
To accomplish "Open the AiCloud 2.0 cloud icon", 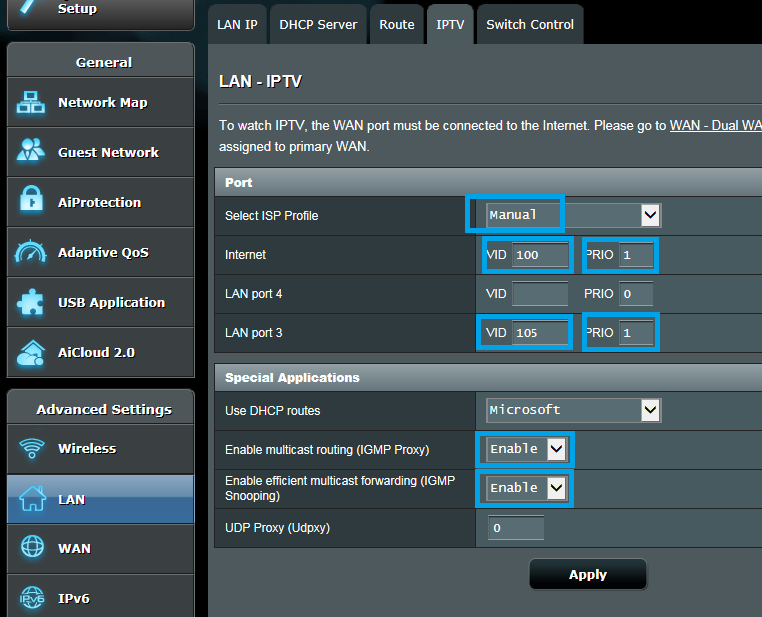I will 31,353.
